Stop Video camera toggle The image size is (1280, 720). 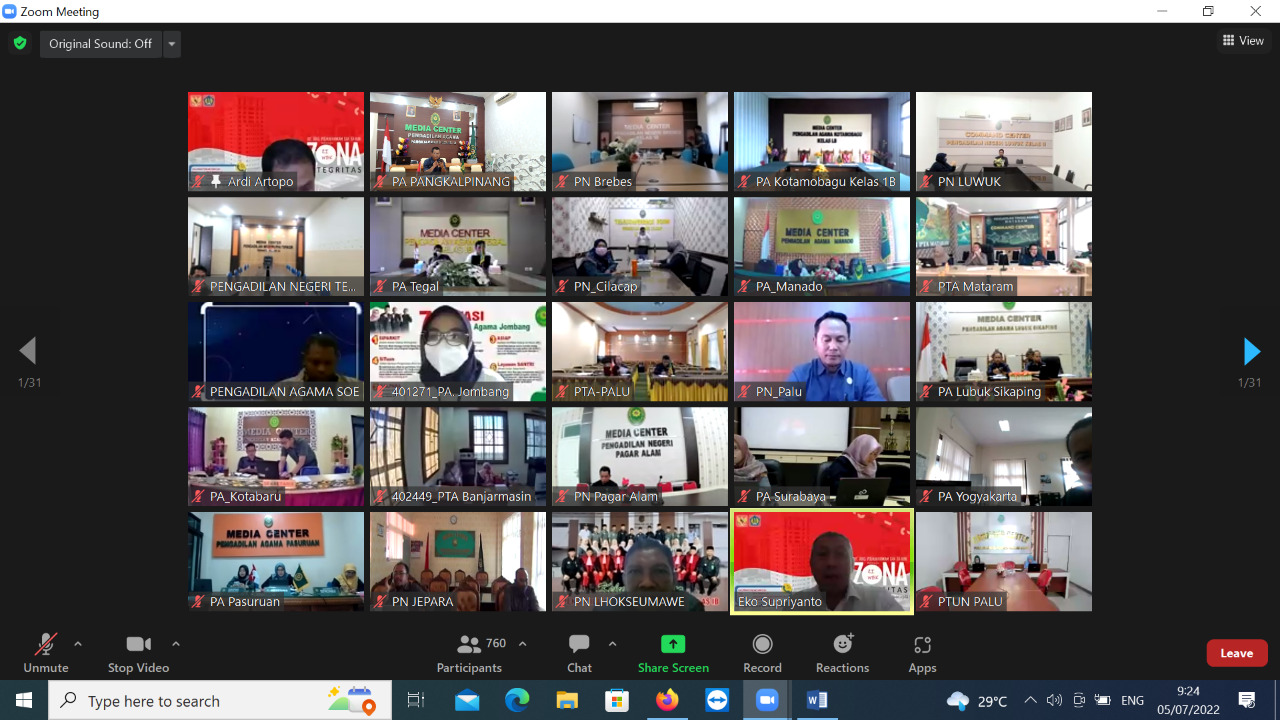click(x=138, y=653)
